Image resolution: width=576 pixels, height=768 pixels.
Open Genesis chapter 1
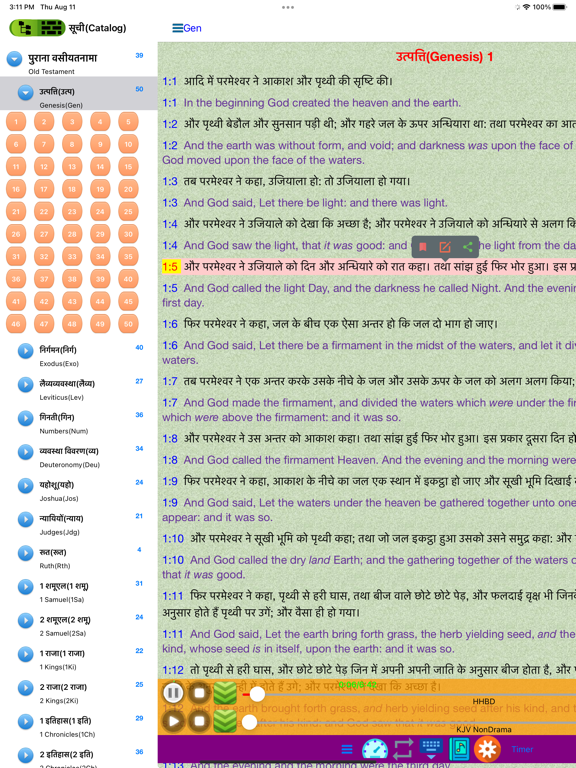pyautogui.click(x=16, y=122)
